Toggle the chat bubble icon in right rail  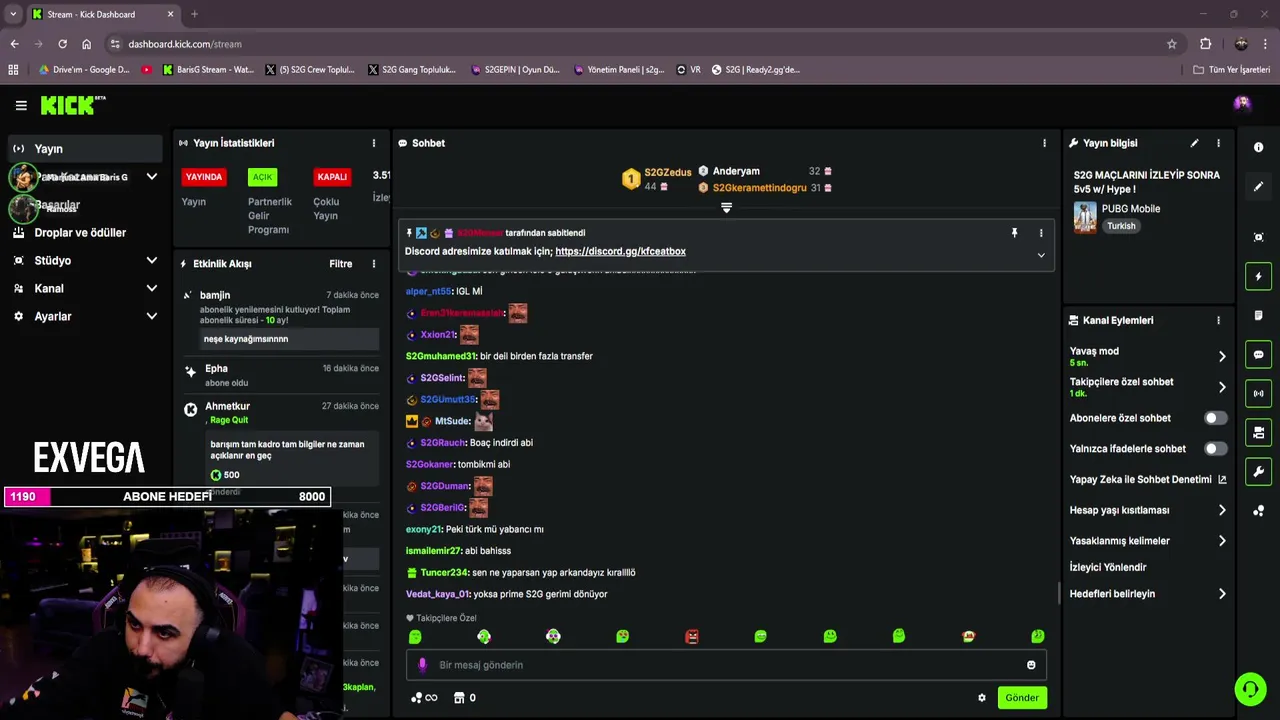pos(1258,354)
